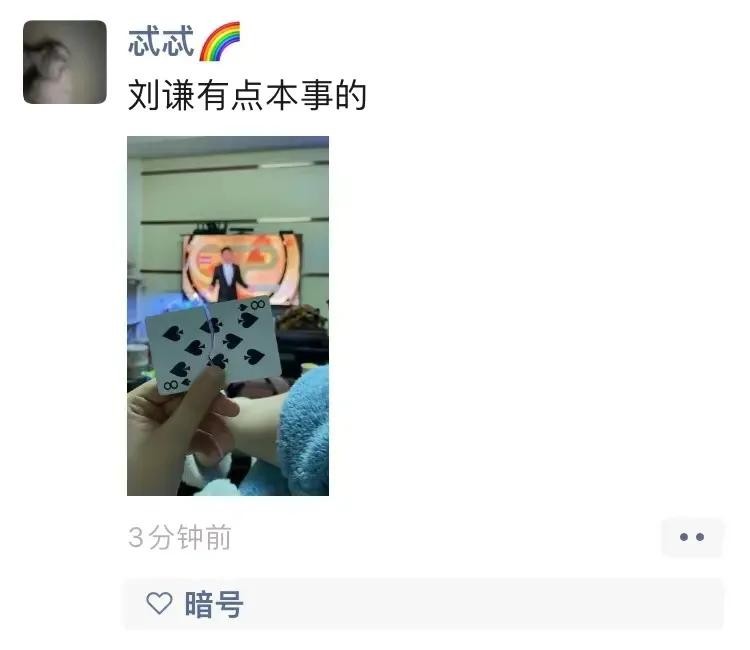The width and height of the screenshot is (750, 650).
Task: Click the gray likes bar background
Action: [424, 604]
